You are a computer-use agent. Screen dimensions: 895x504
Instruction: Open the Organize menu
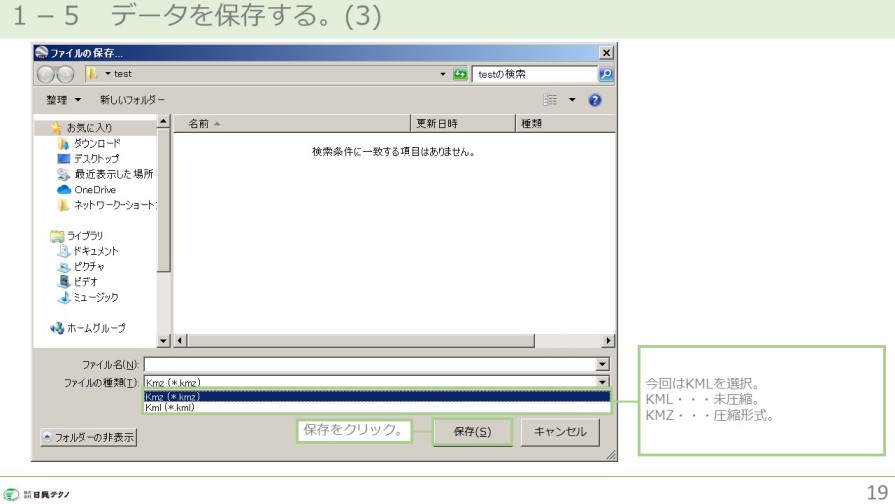[61, 100]
